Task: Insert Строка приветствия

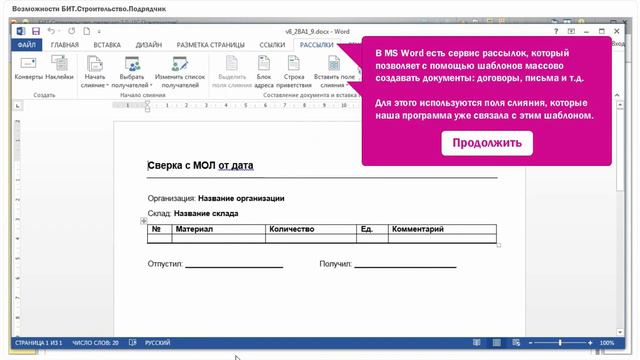Action: (x=294, y=72)
